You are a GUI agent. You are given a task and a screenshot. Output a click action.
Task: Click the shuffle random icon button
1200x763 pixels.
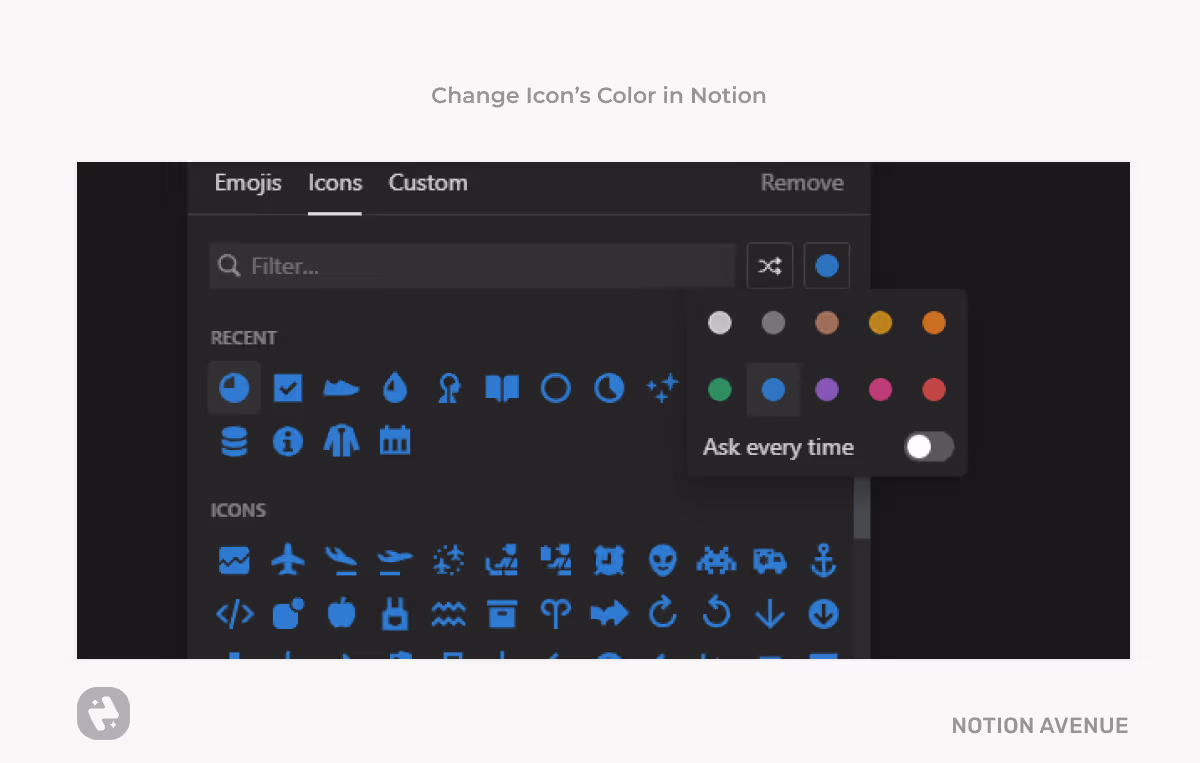(x=769, y=266)
